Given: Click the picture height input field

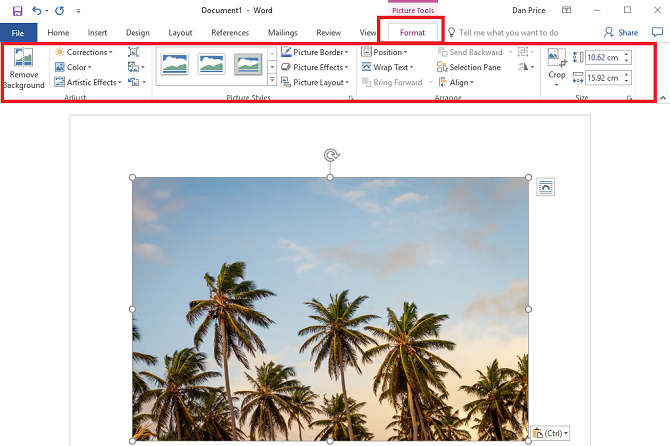Looking at the screenshot, I should [603, 57].
